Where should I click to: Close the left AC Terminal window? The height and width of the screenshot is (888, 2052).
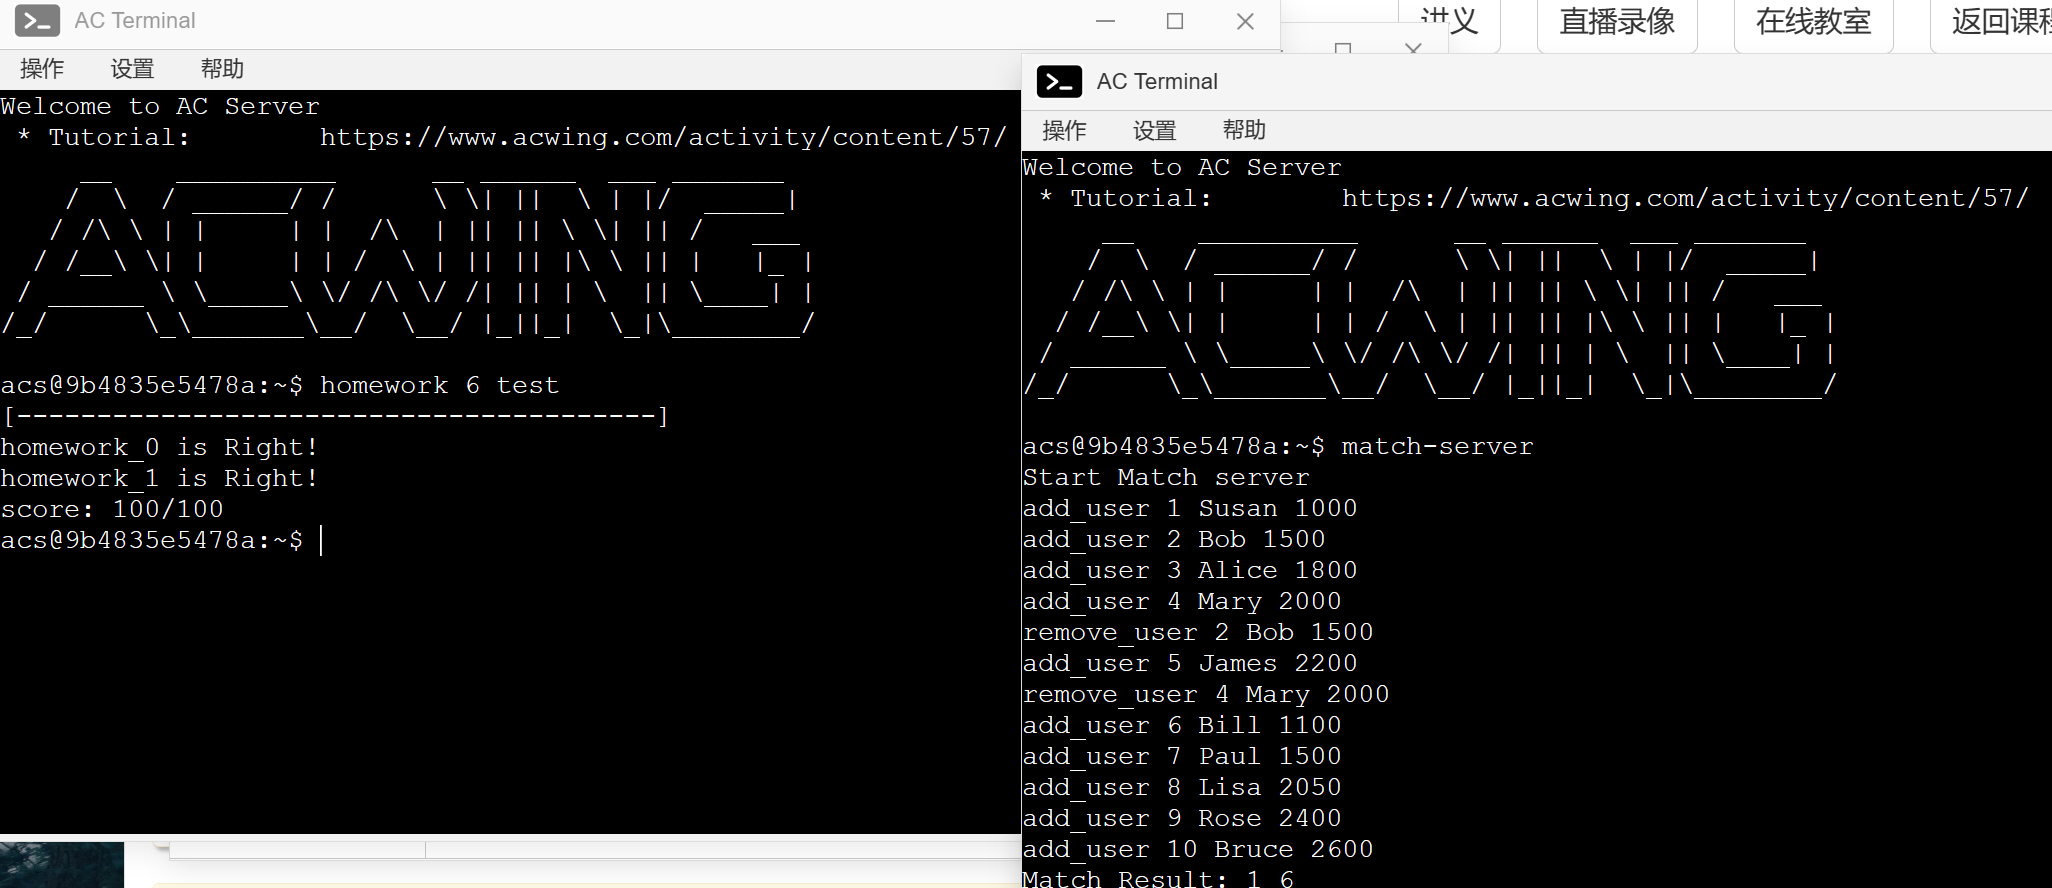(x=1245, y=21)
